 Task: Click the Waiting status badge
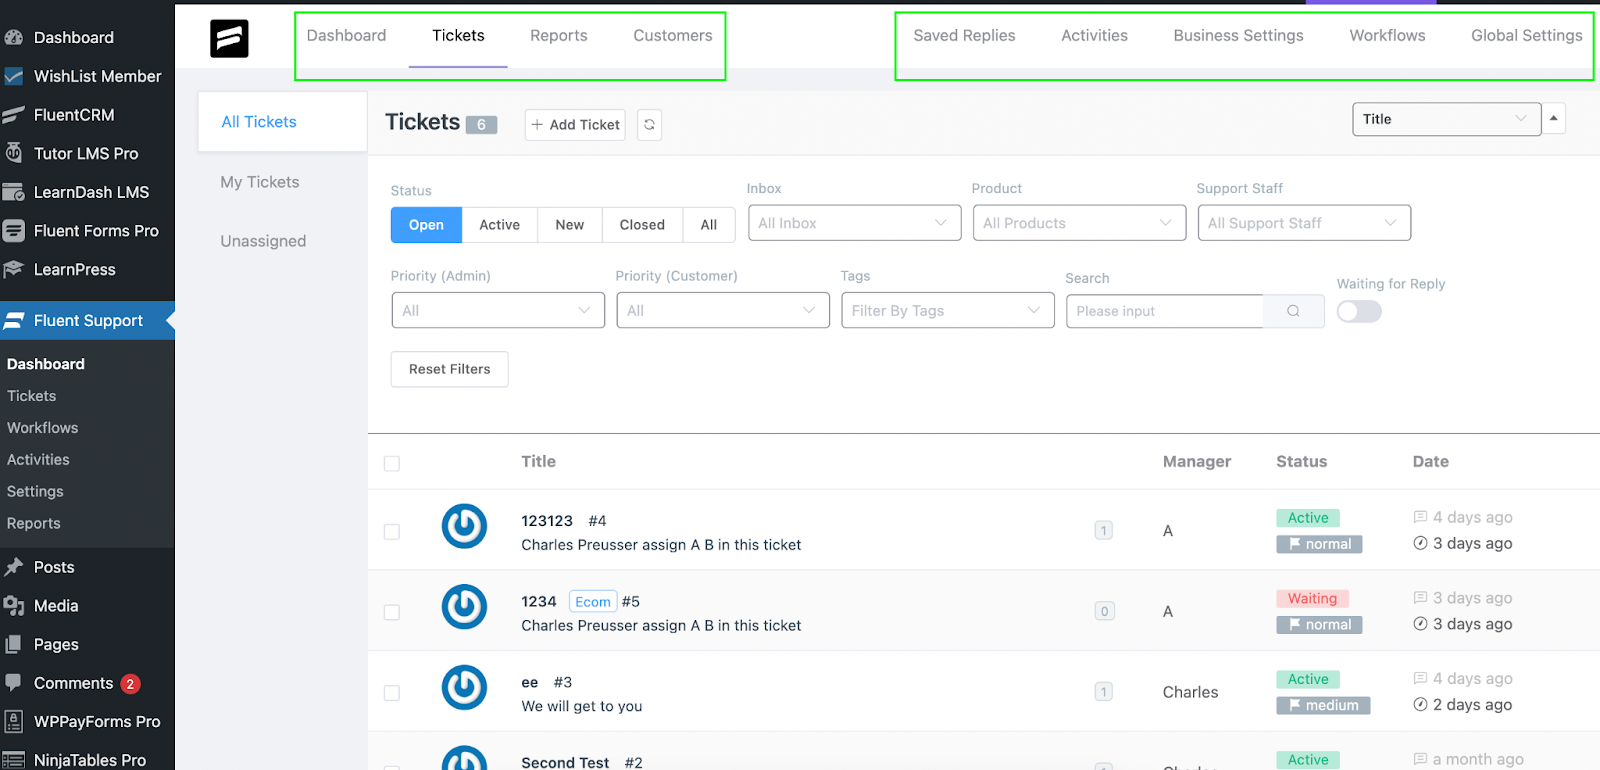tap(1312, 599)
